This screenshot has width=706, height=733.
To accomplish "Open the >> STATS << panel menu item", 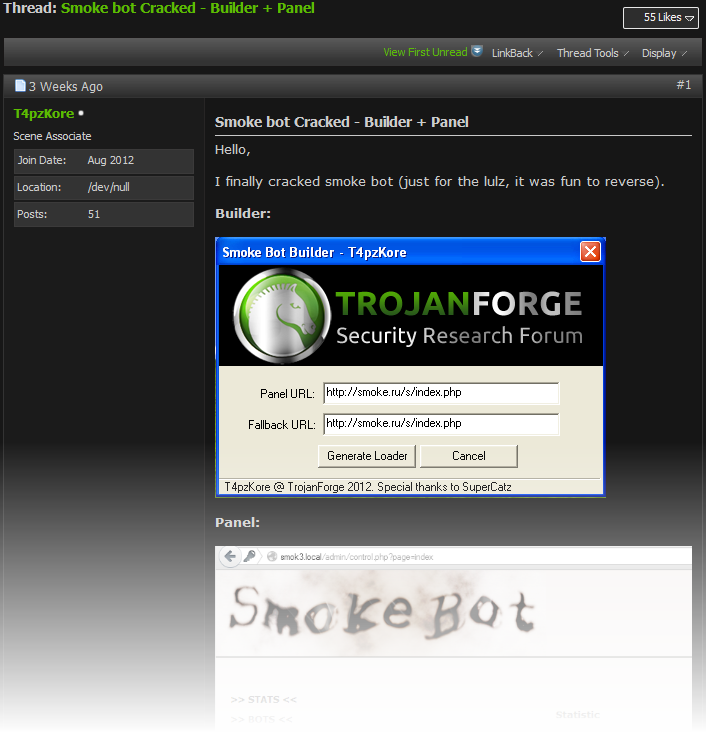I will (264, 699).
